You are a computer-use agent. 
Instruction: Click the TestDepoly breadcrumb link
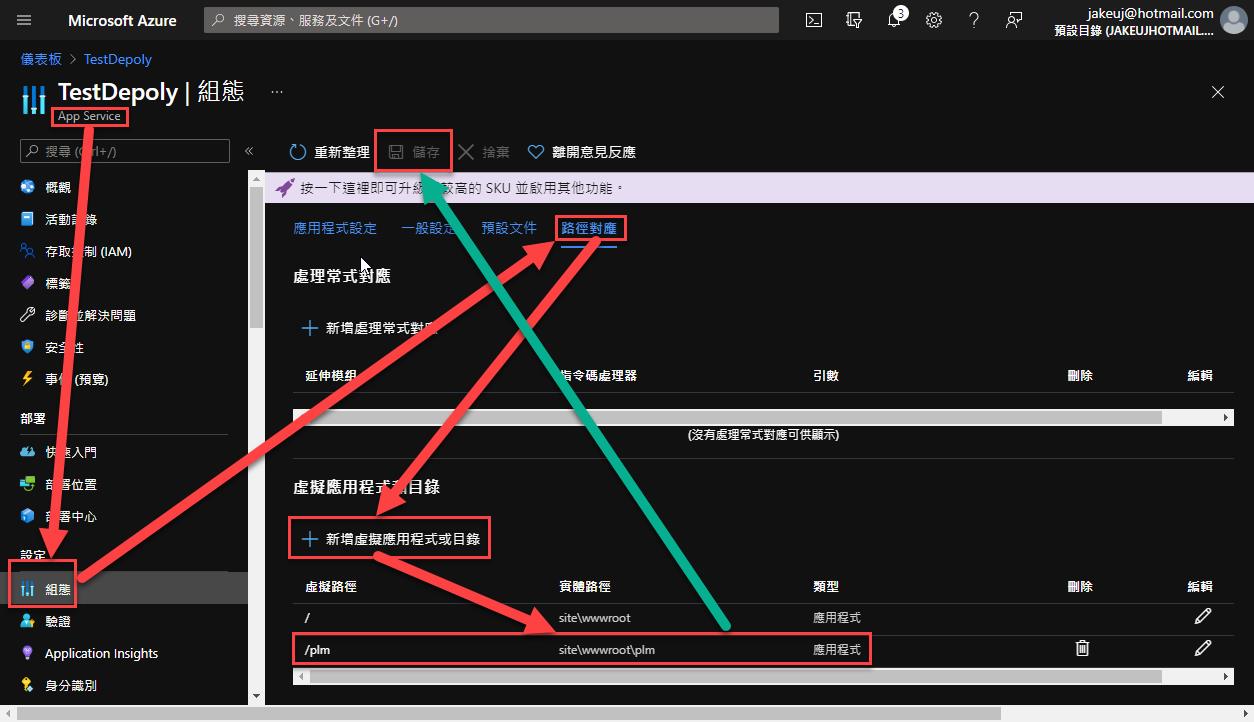pyautogui.click(x=118, y=59)
